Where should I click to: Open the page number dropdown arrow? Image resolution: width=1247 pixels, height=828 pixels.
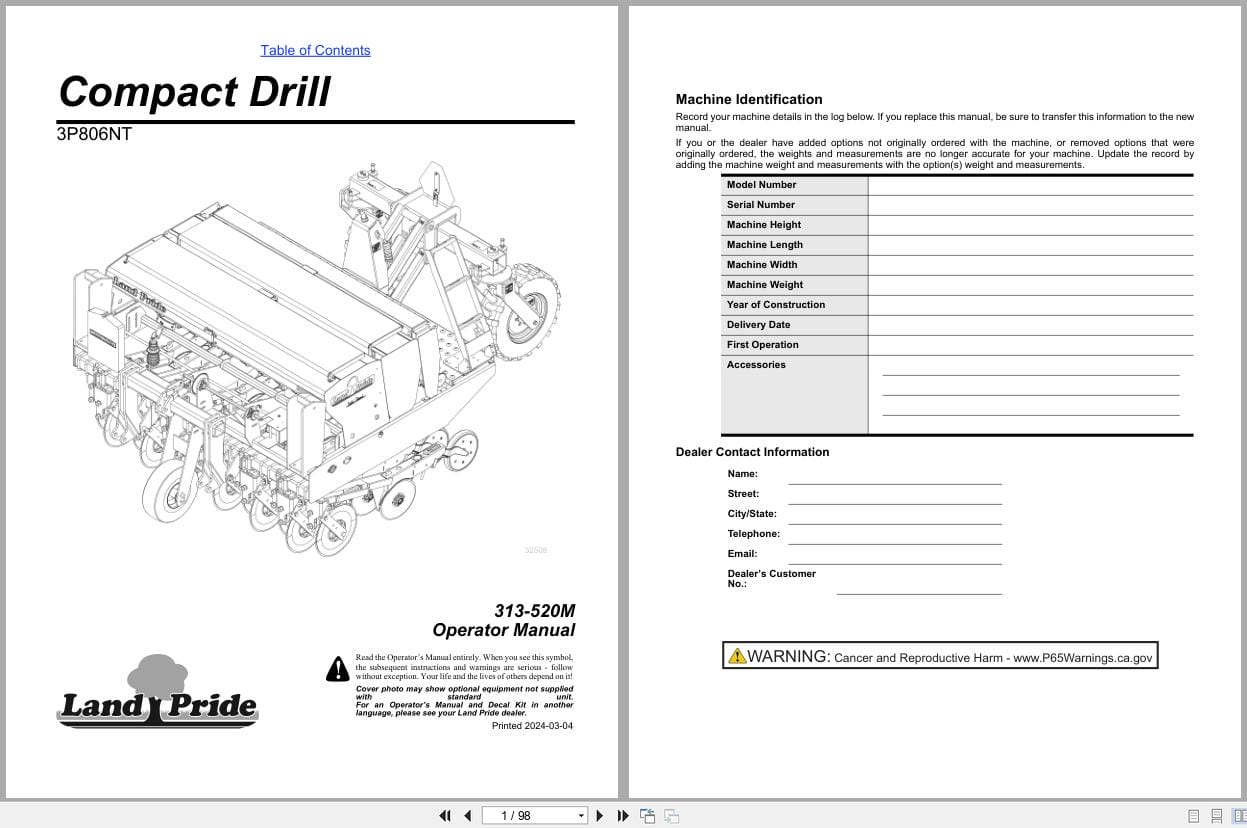click(581, 816)
